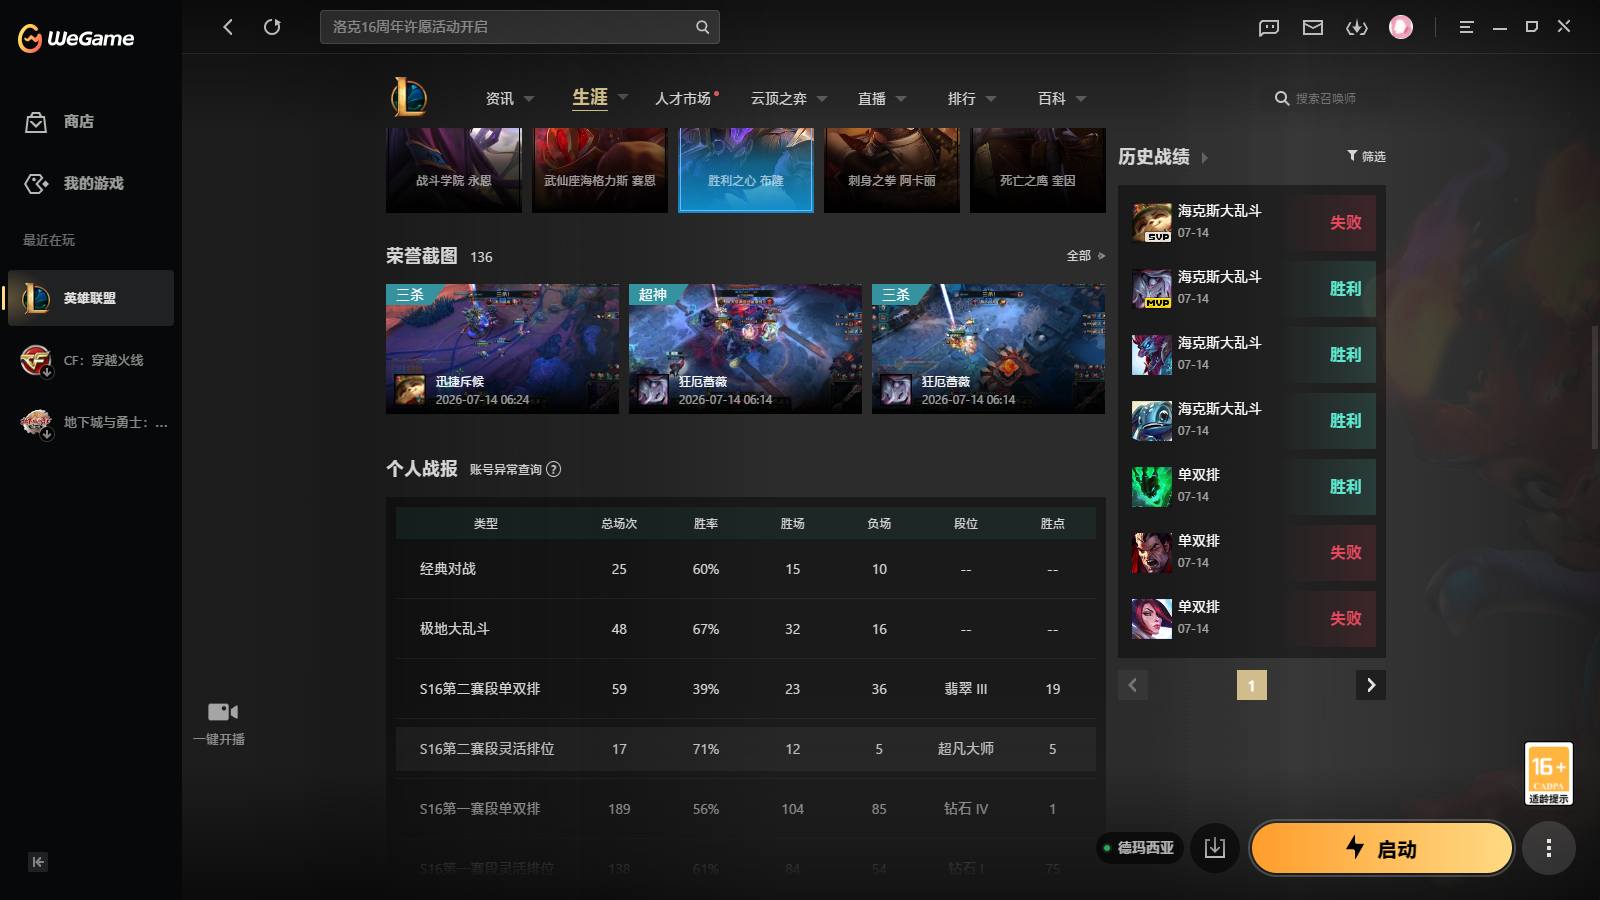This screenshot has height=900, width=1600.
Task: Select the 武仙座海格力斯 赛恩 card
Action: click(600, 170)
